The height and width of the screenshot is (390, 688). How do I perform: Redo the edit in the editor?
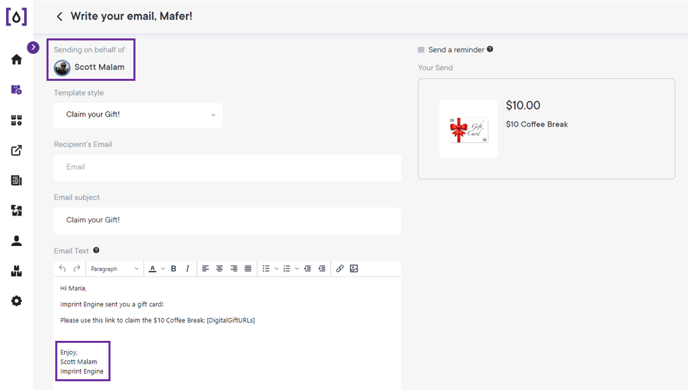(x=77, y=268)
